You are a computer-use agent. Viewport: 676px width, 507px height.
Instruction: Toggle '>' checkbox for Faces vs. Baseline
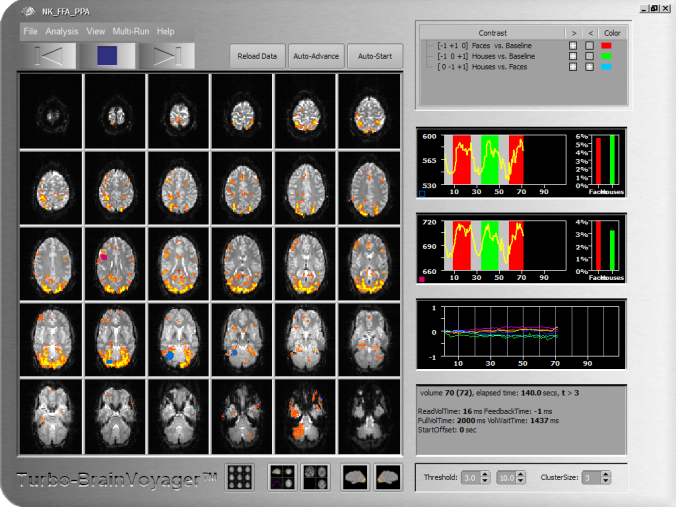click(573, 46)
